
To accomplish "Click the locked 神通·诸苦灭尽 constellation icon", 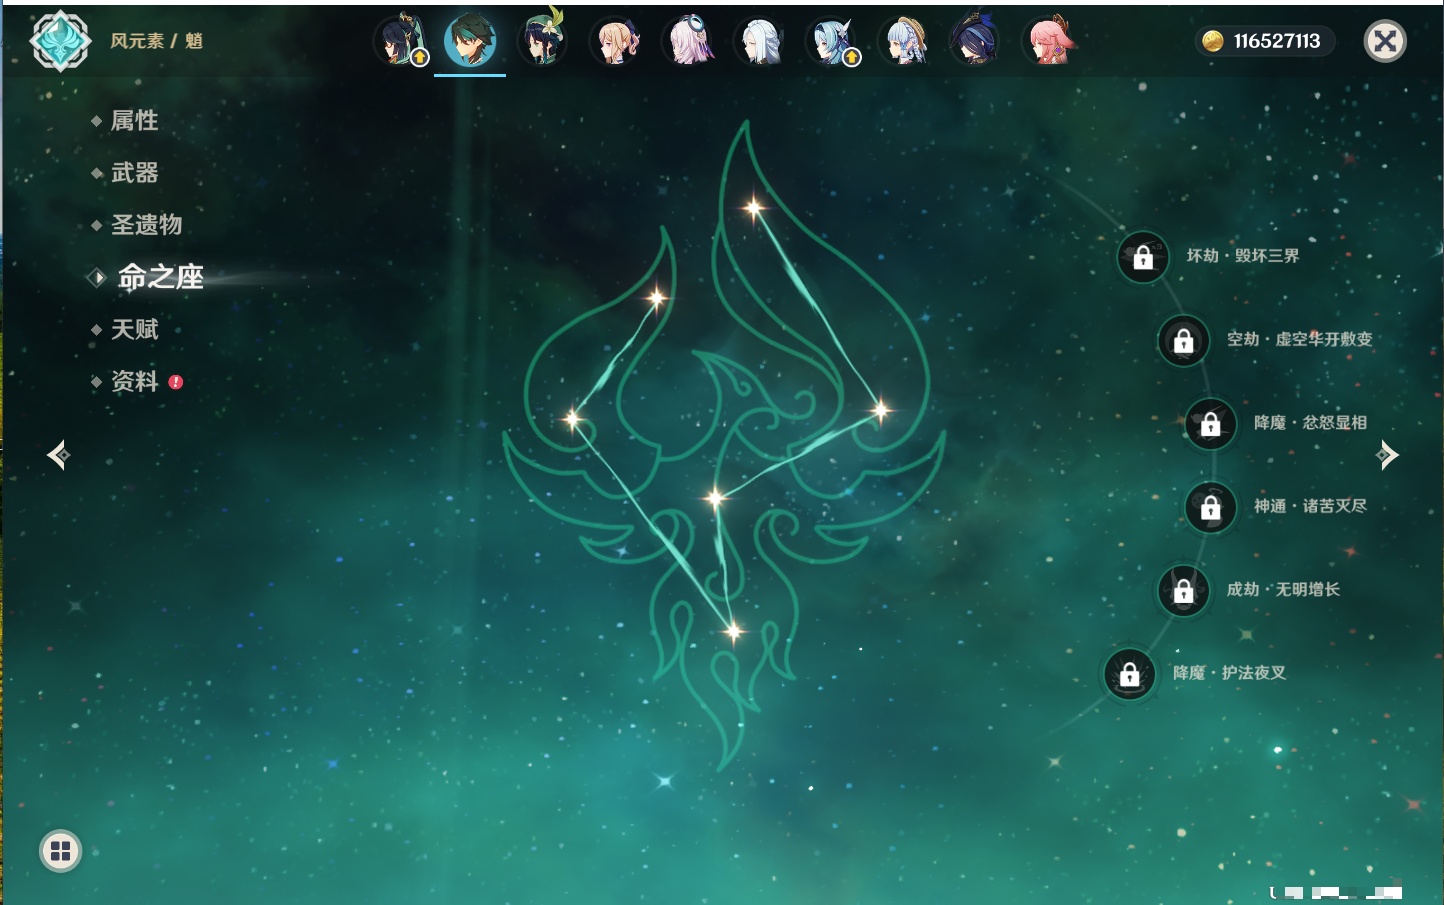I will pyautogui.click(x=1211, y=507).
